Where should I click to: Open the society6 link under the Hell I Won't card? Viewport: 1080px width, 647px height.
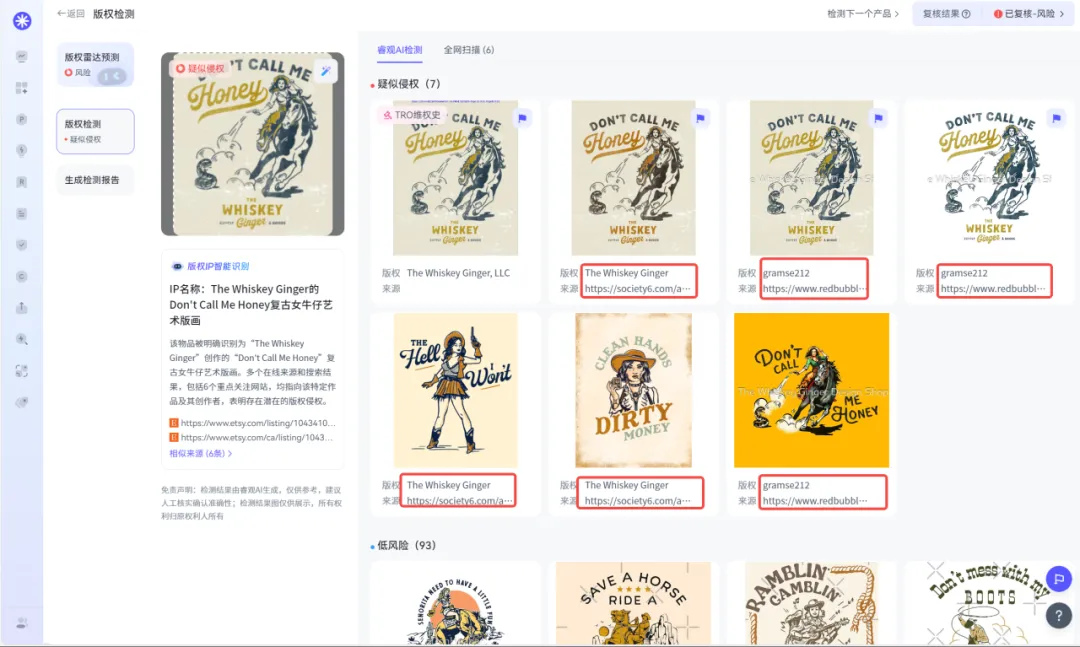click(x=459, y=501)
